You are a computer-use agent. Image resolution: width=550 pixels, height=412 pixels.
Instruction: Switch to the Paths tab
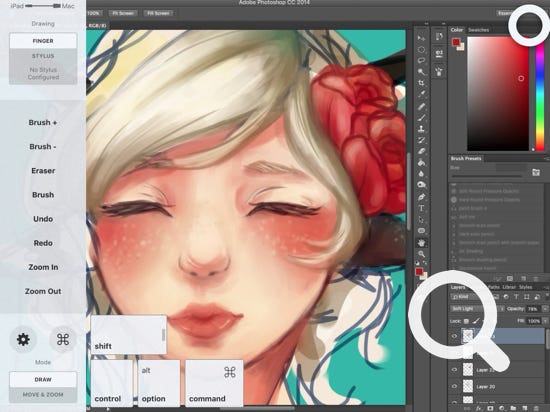point(494,287)
